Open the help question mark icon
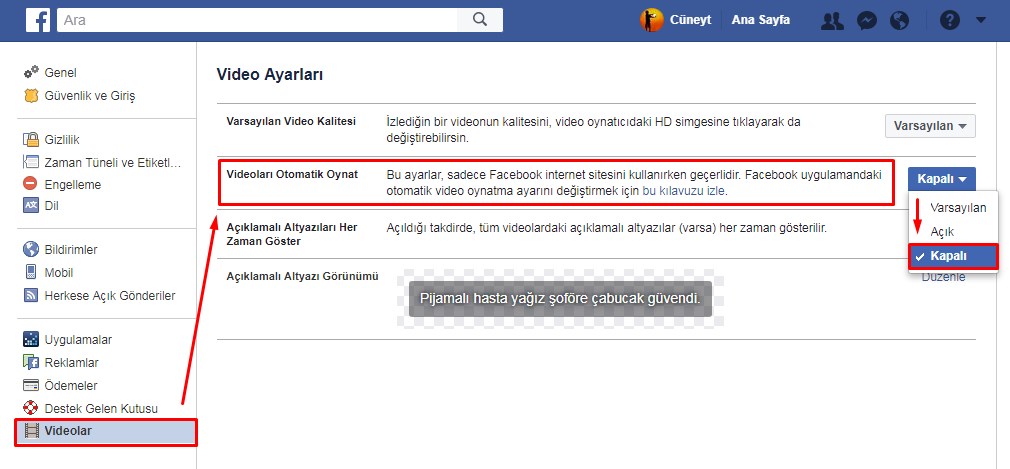This screenshot has height=469, width=1010. 949,20
